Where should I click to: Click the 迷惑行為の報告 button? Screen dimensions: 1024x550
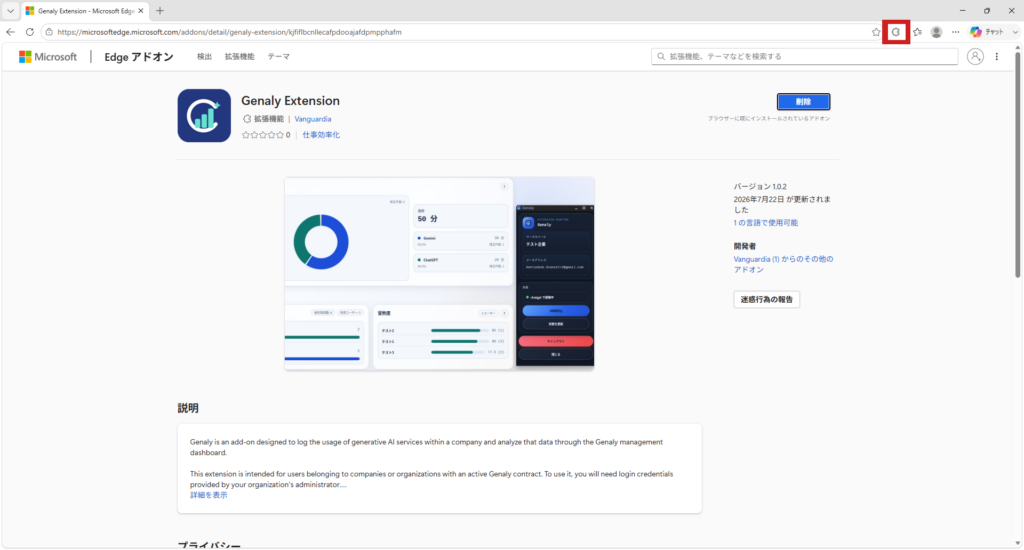(x=767, y=300)
